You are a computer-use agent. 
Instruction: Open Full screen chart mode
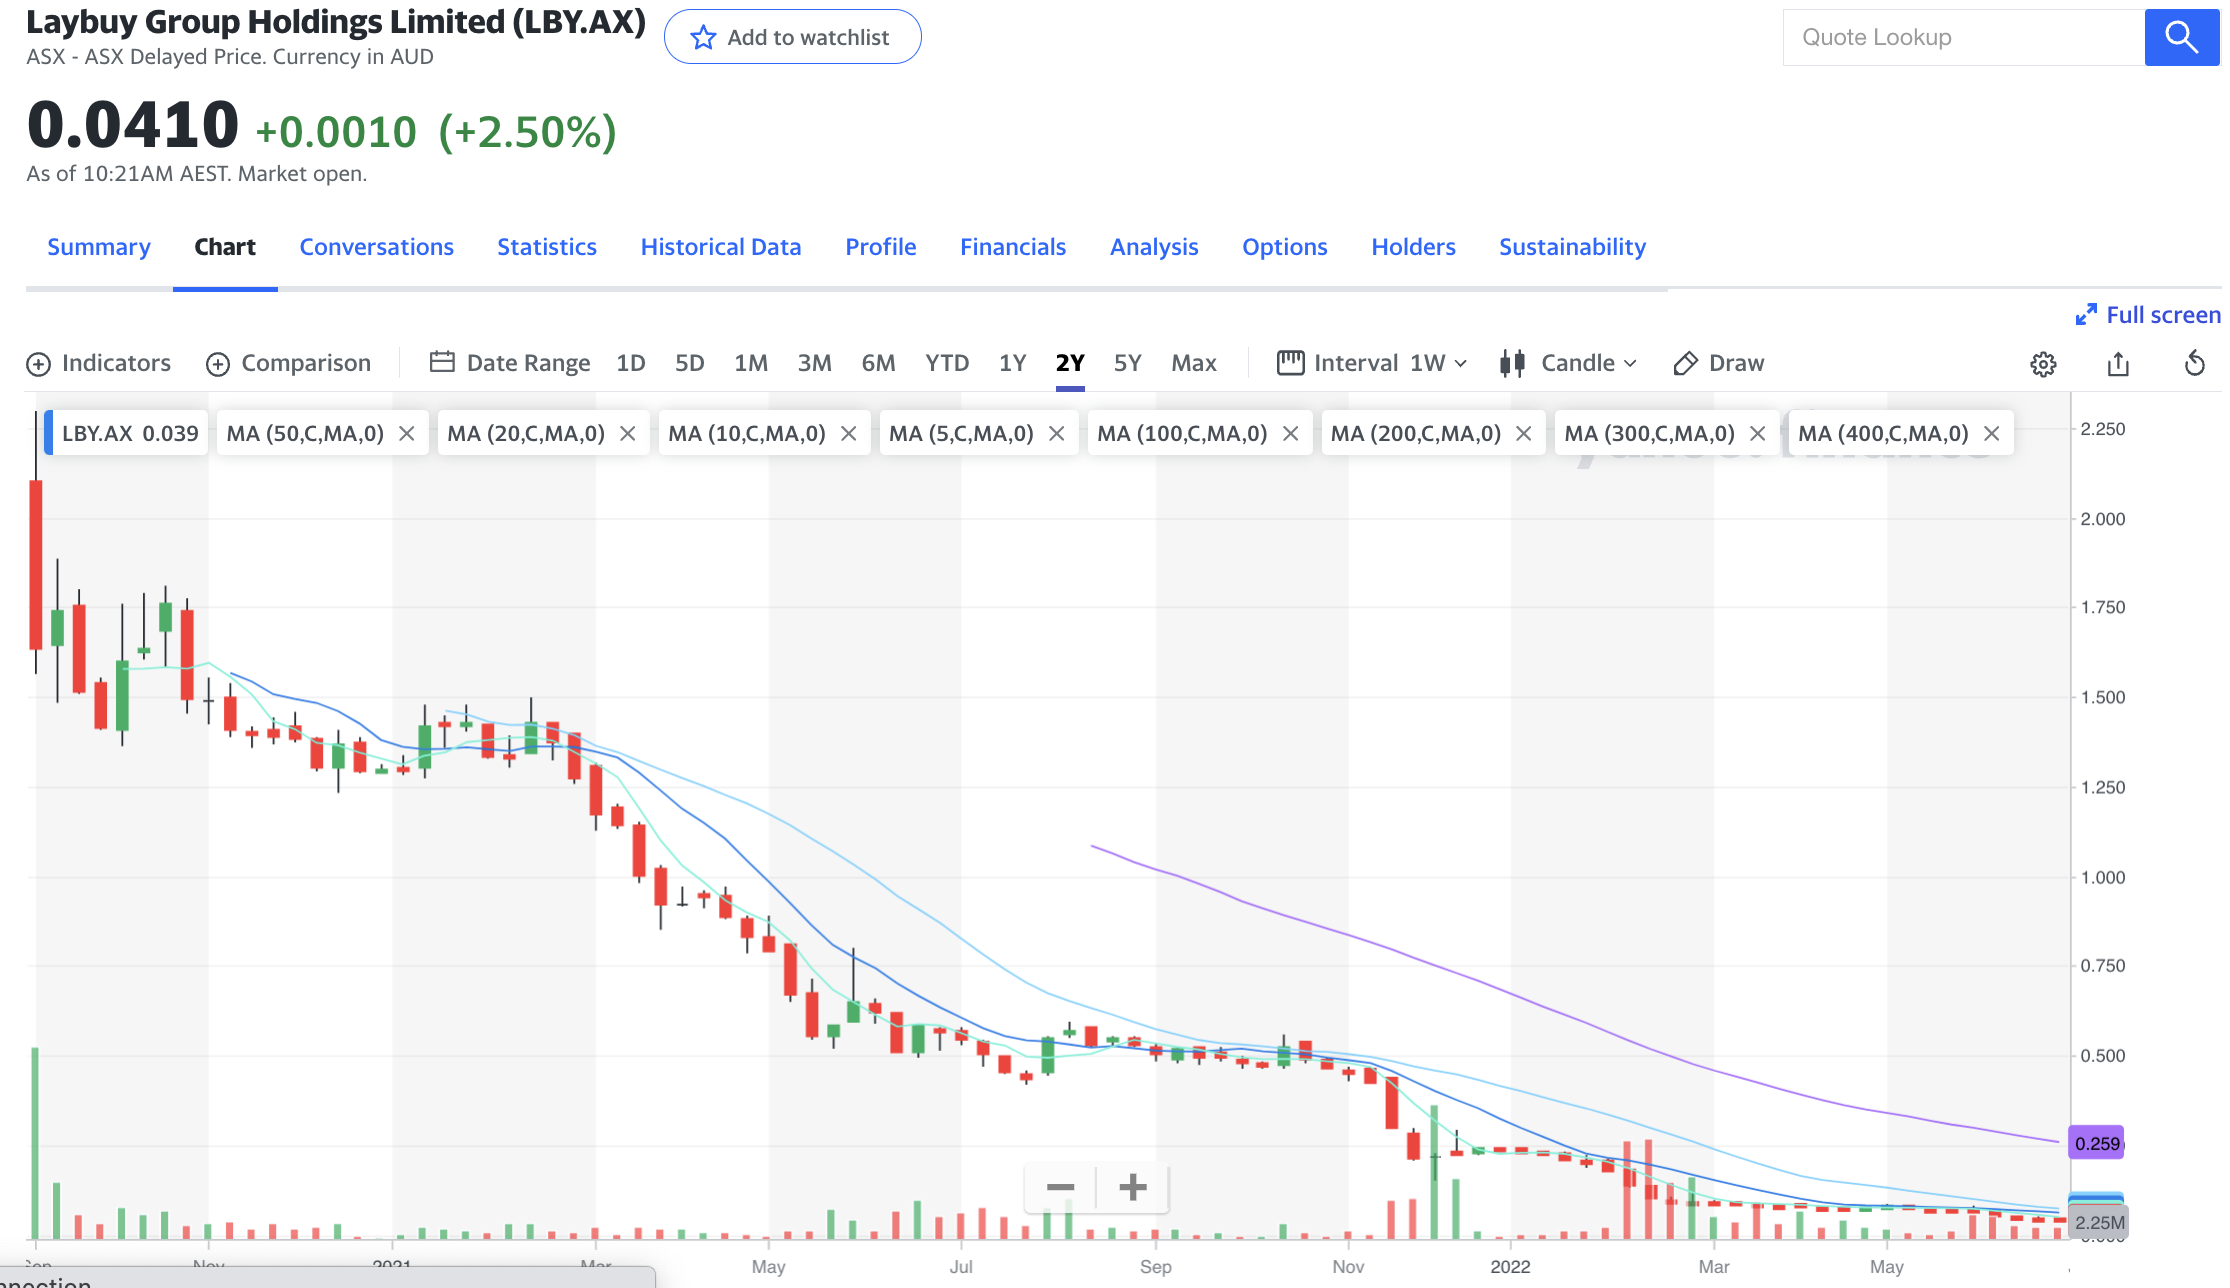tap(2148, 315)
